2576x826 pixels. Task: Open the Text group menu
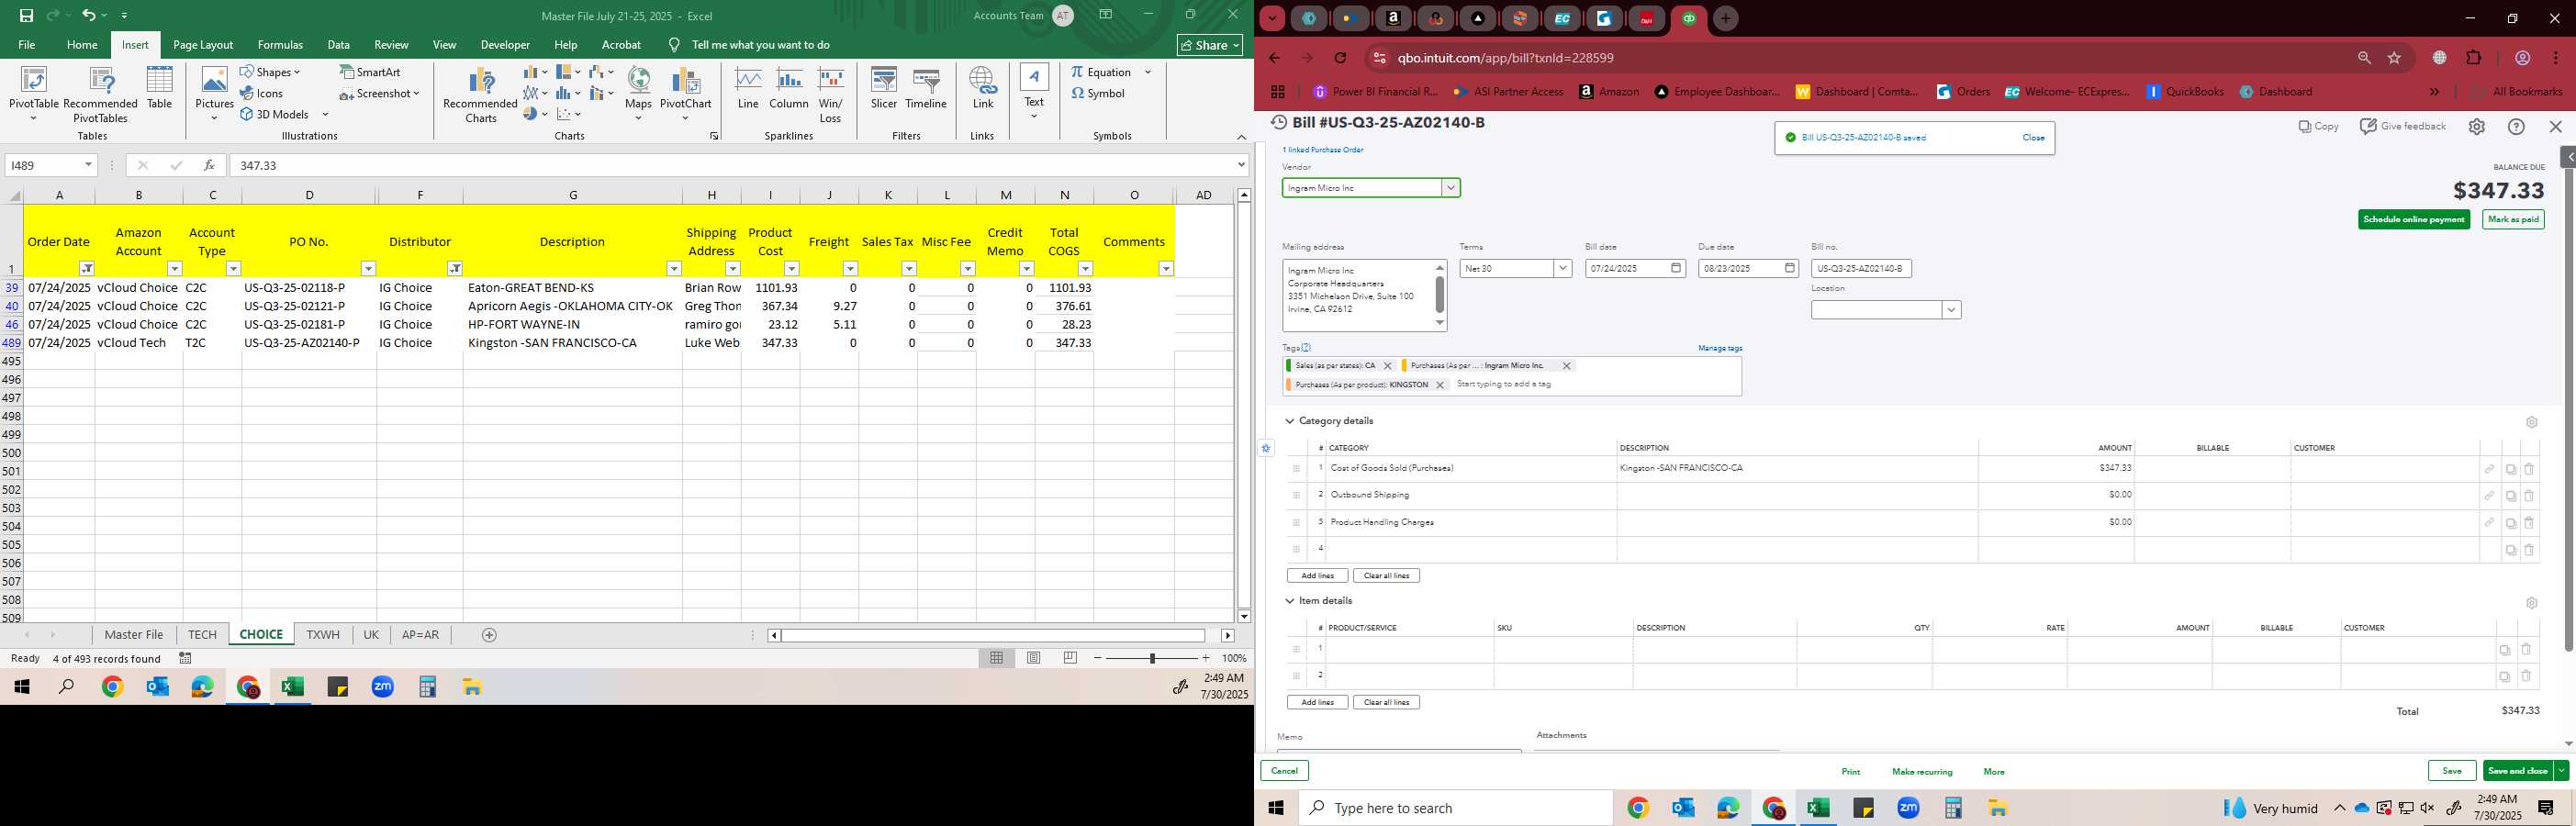[x=1034, y=92]
